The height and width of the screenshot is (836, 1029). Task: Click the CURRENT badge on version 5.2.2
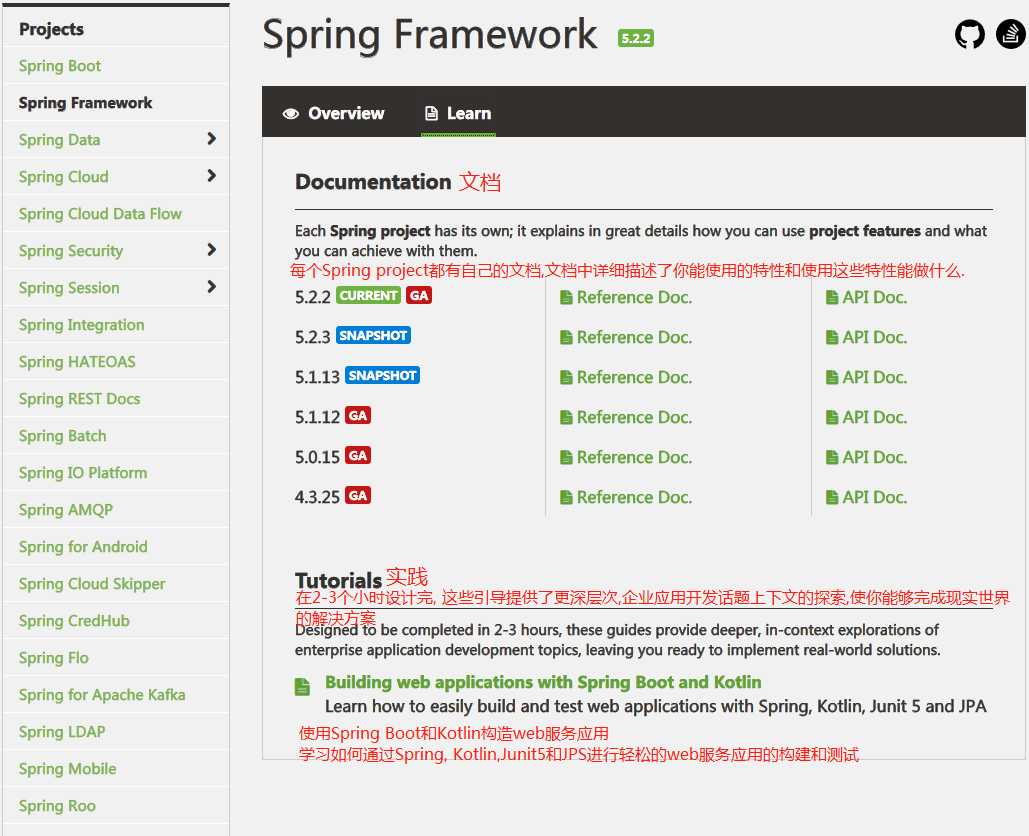368,295
